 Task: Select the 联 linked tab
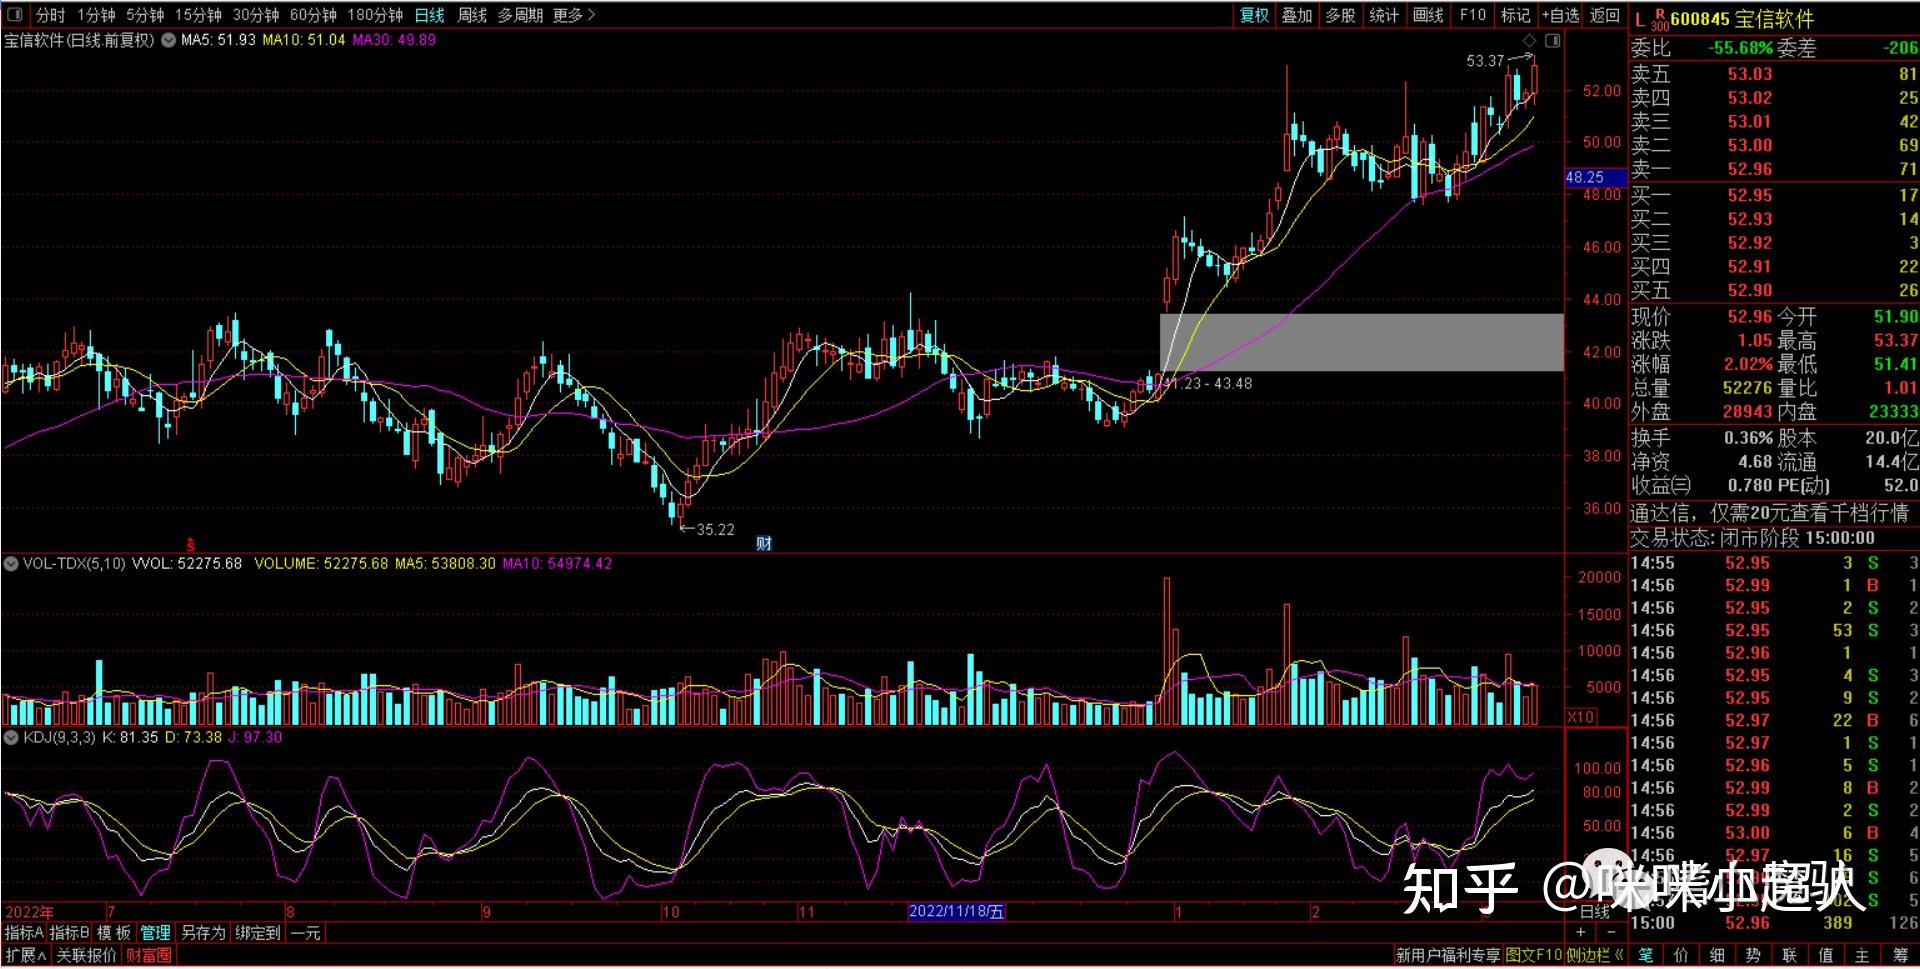1789,956
